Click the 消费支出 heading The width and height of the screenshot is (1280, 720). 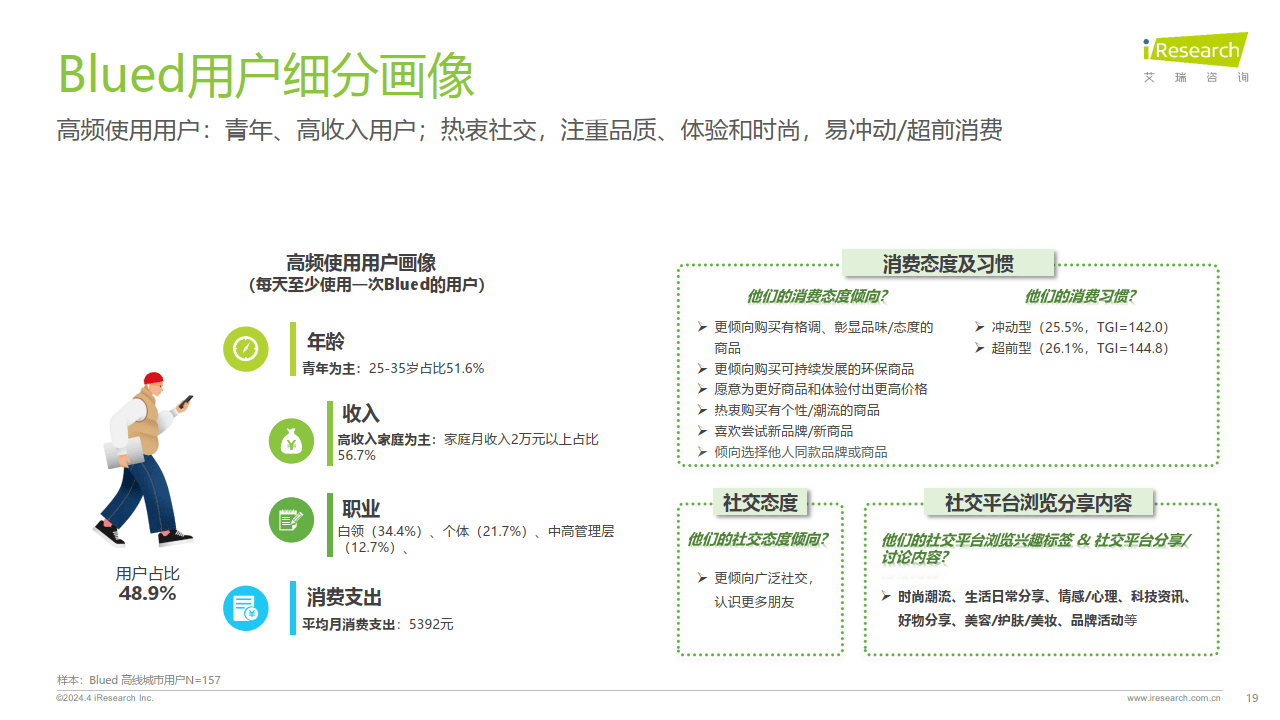pyautogui.click(x=345, y=597)
